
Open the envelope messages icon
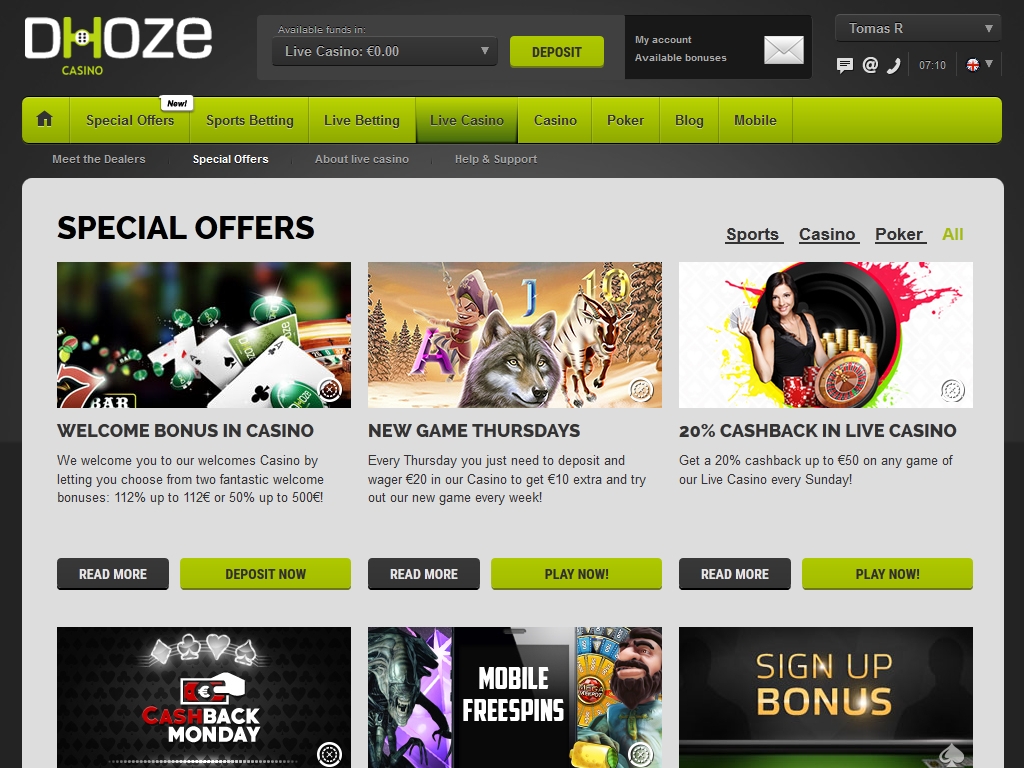click(784, 50)
